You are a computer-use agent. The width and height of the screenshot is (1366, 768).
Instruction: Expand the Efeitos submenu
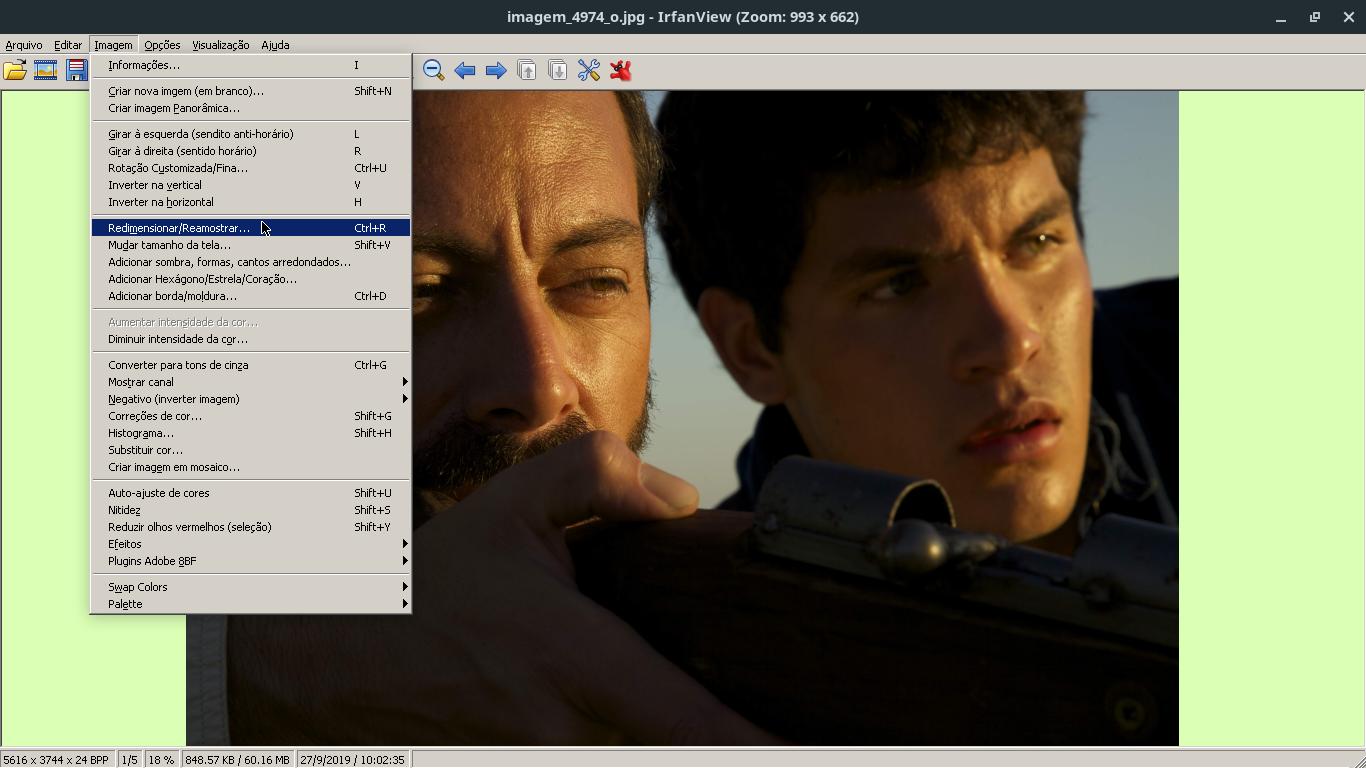250,544
